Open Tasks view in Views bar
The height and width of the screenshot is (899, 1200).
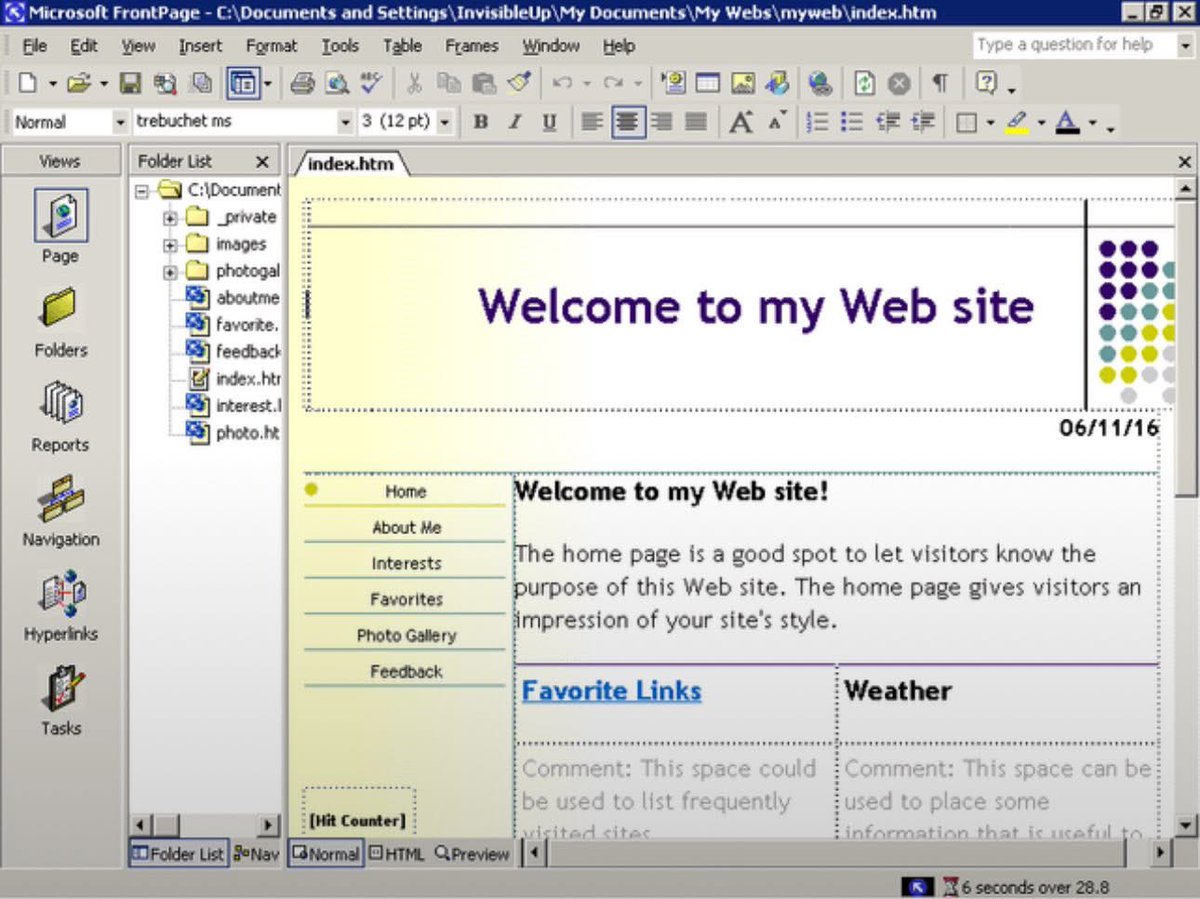[x=61, y=700]
